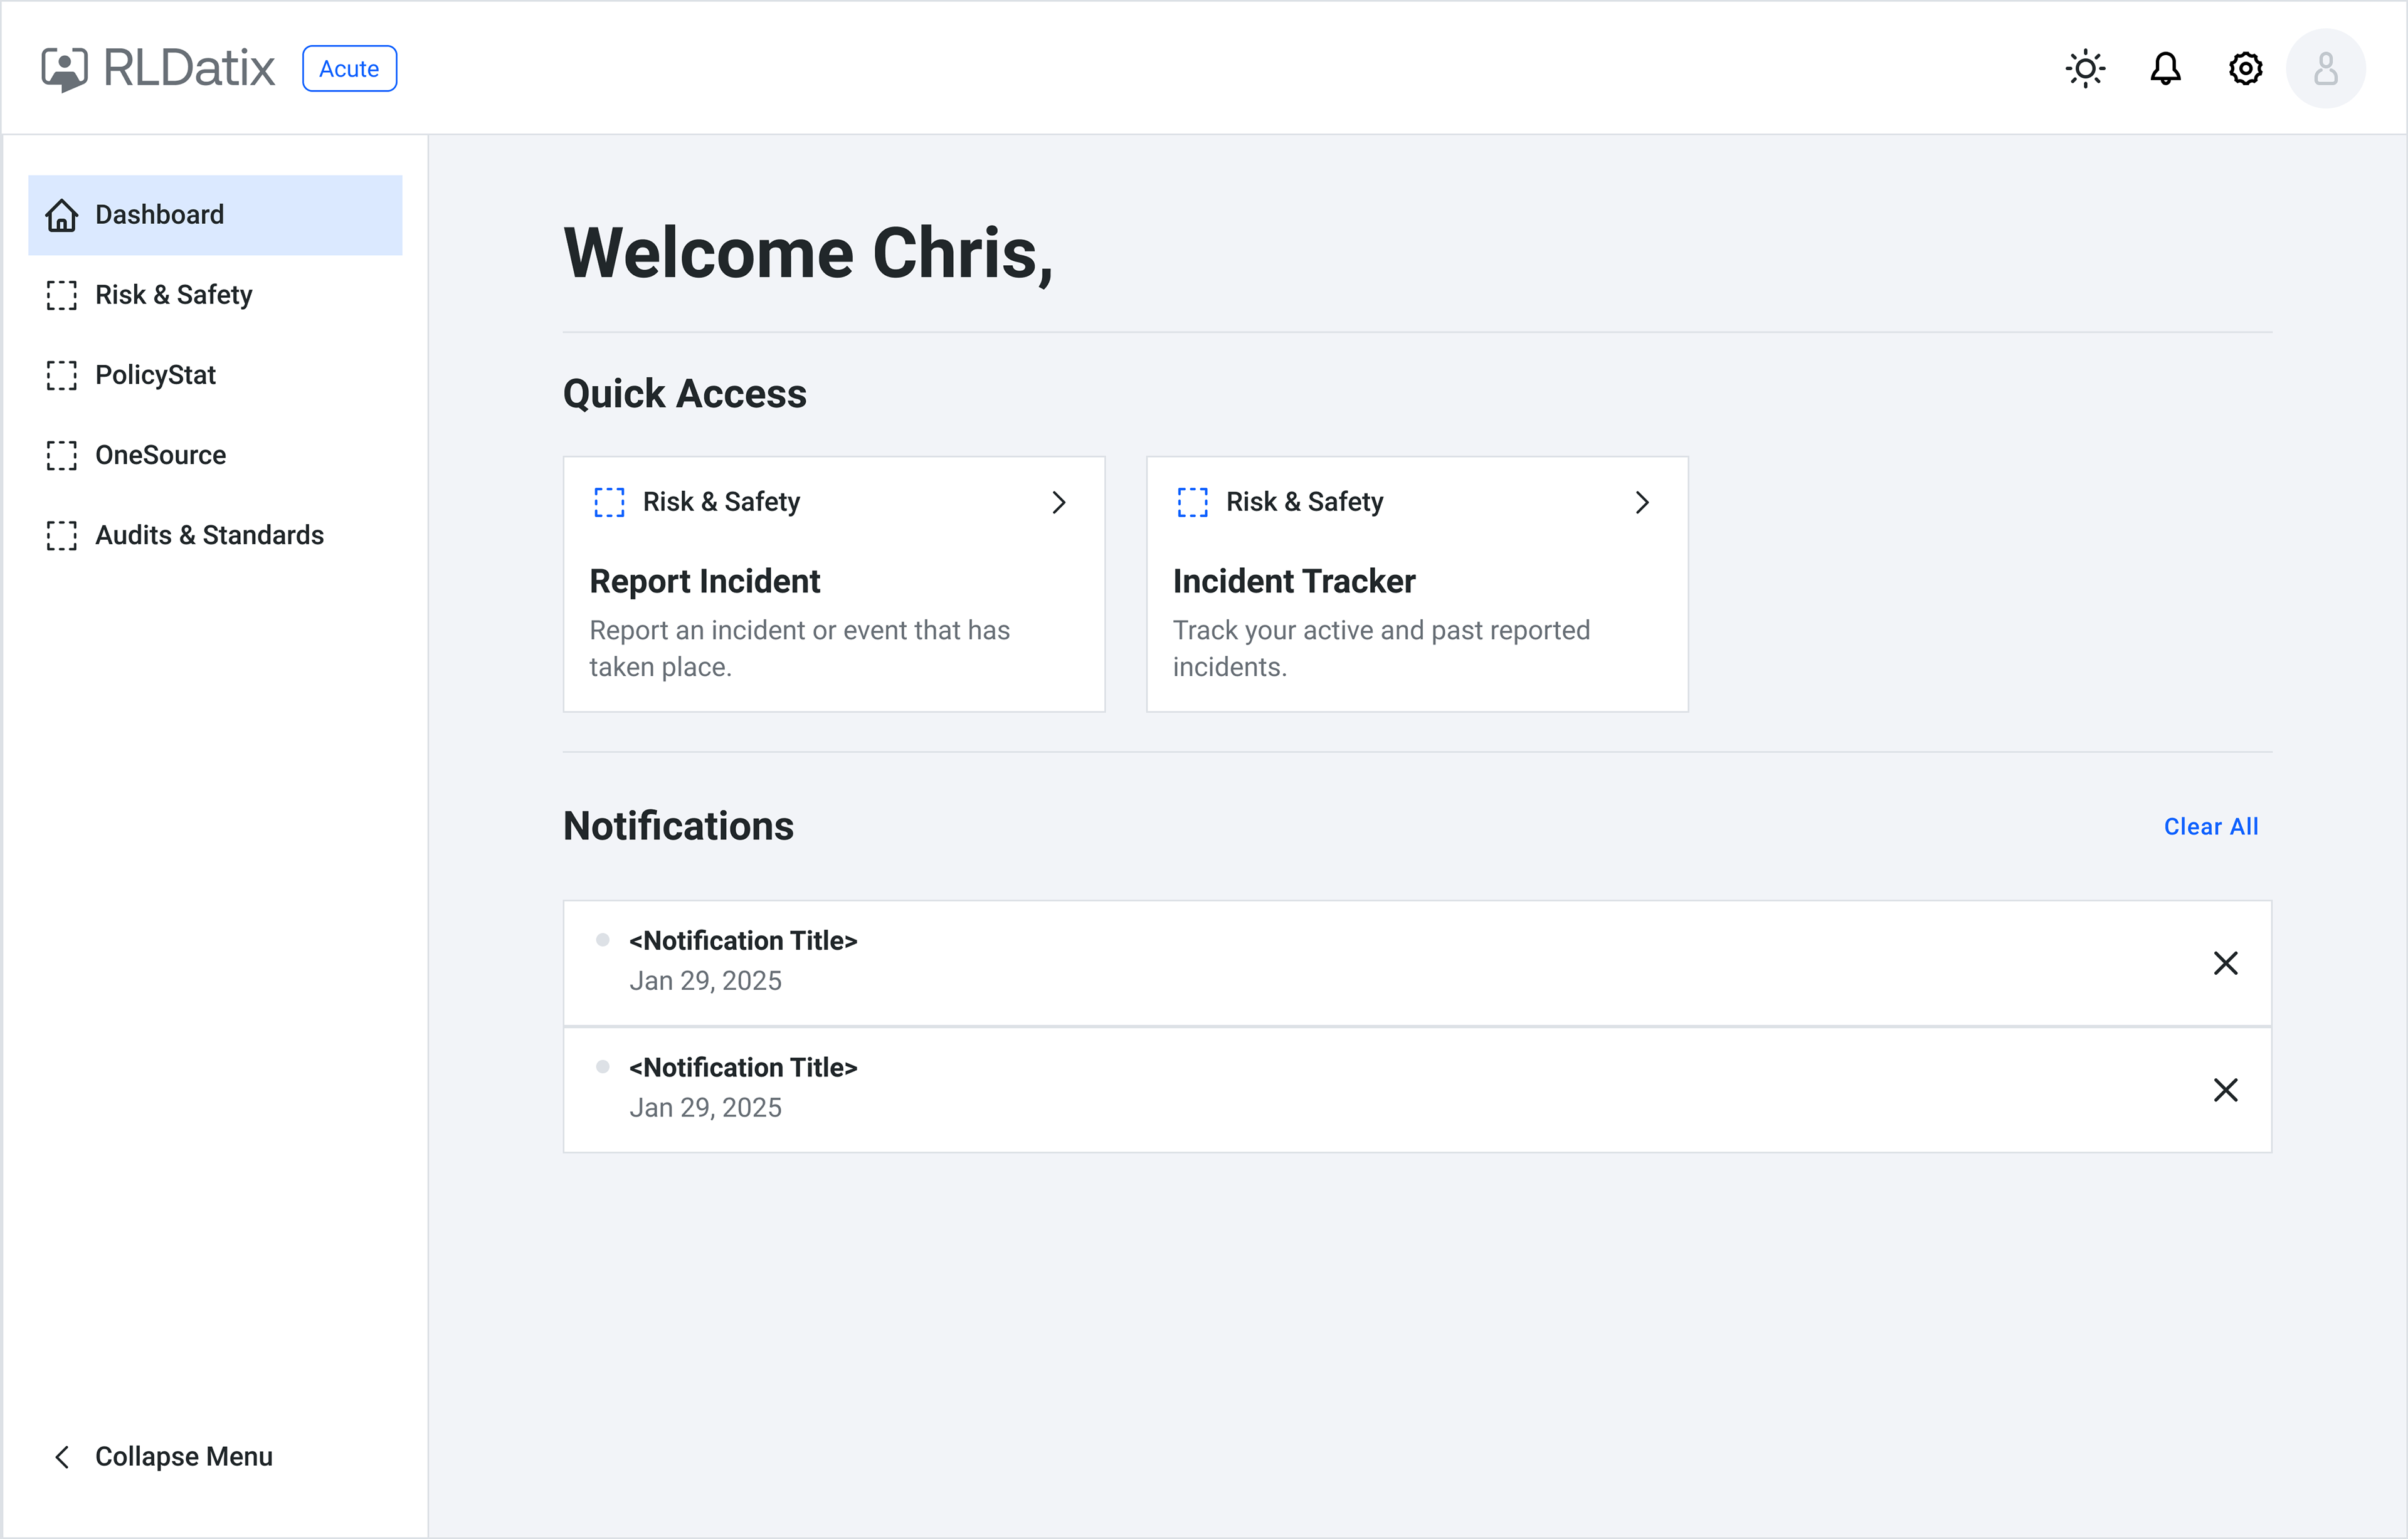Click the Collapse Menu label
This screenshot has height=1539, width=2408.
coord(184,1457)
